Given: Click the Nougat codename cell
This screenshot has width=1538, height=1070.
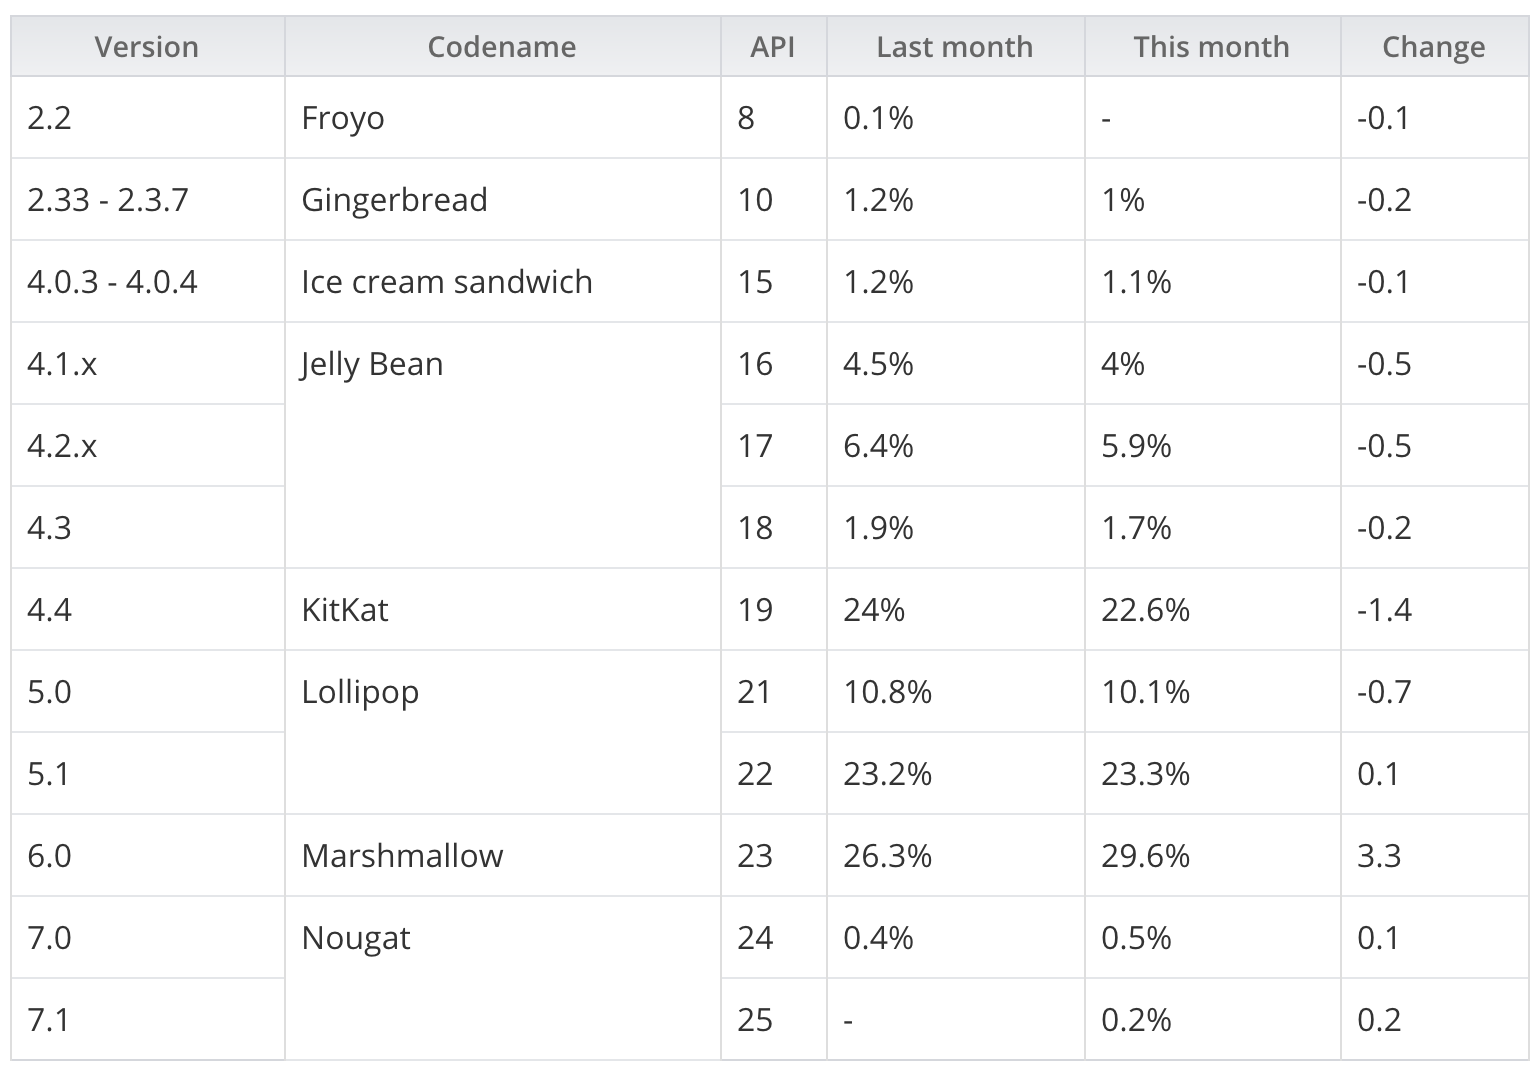Looking at the screenshot, I should coord(356,938).
